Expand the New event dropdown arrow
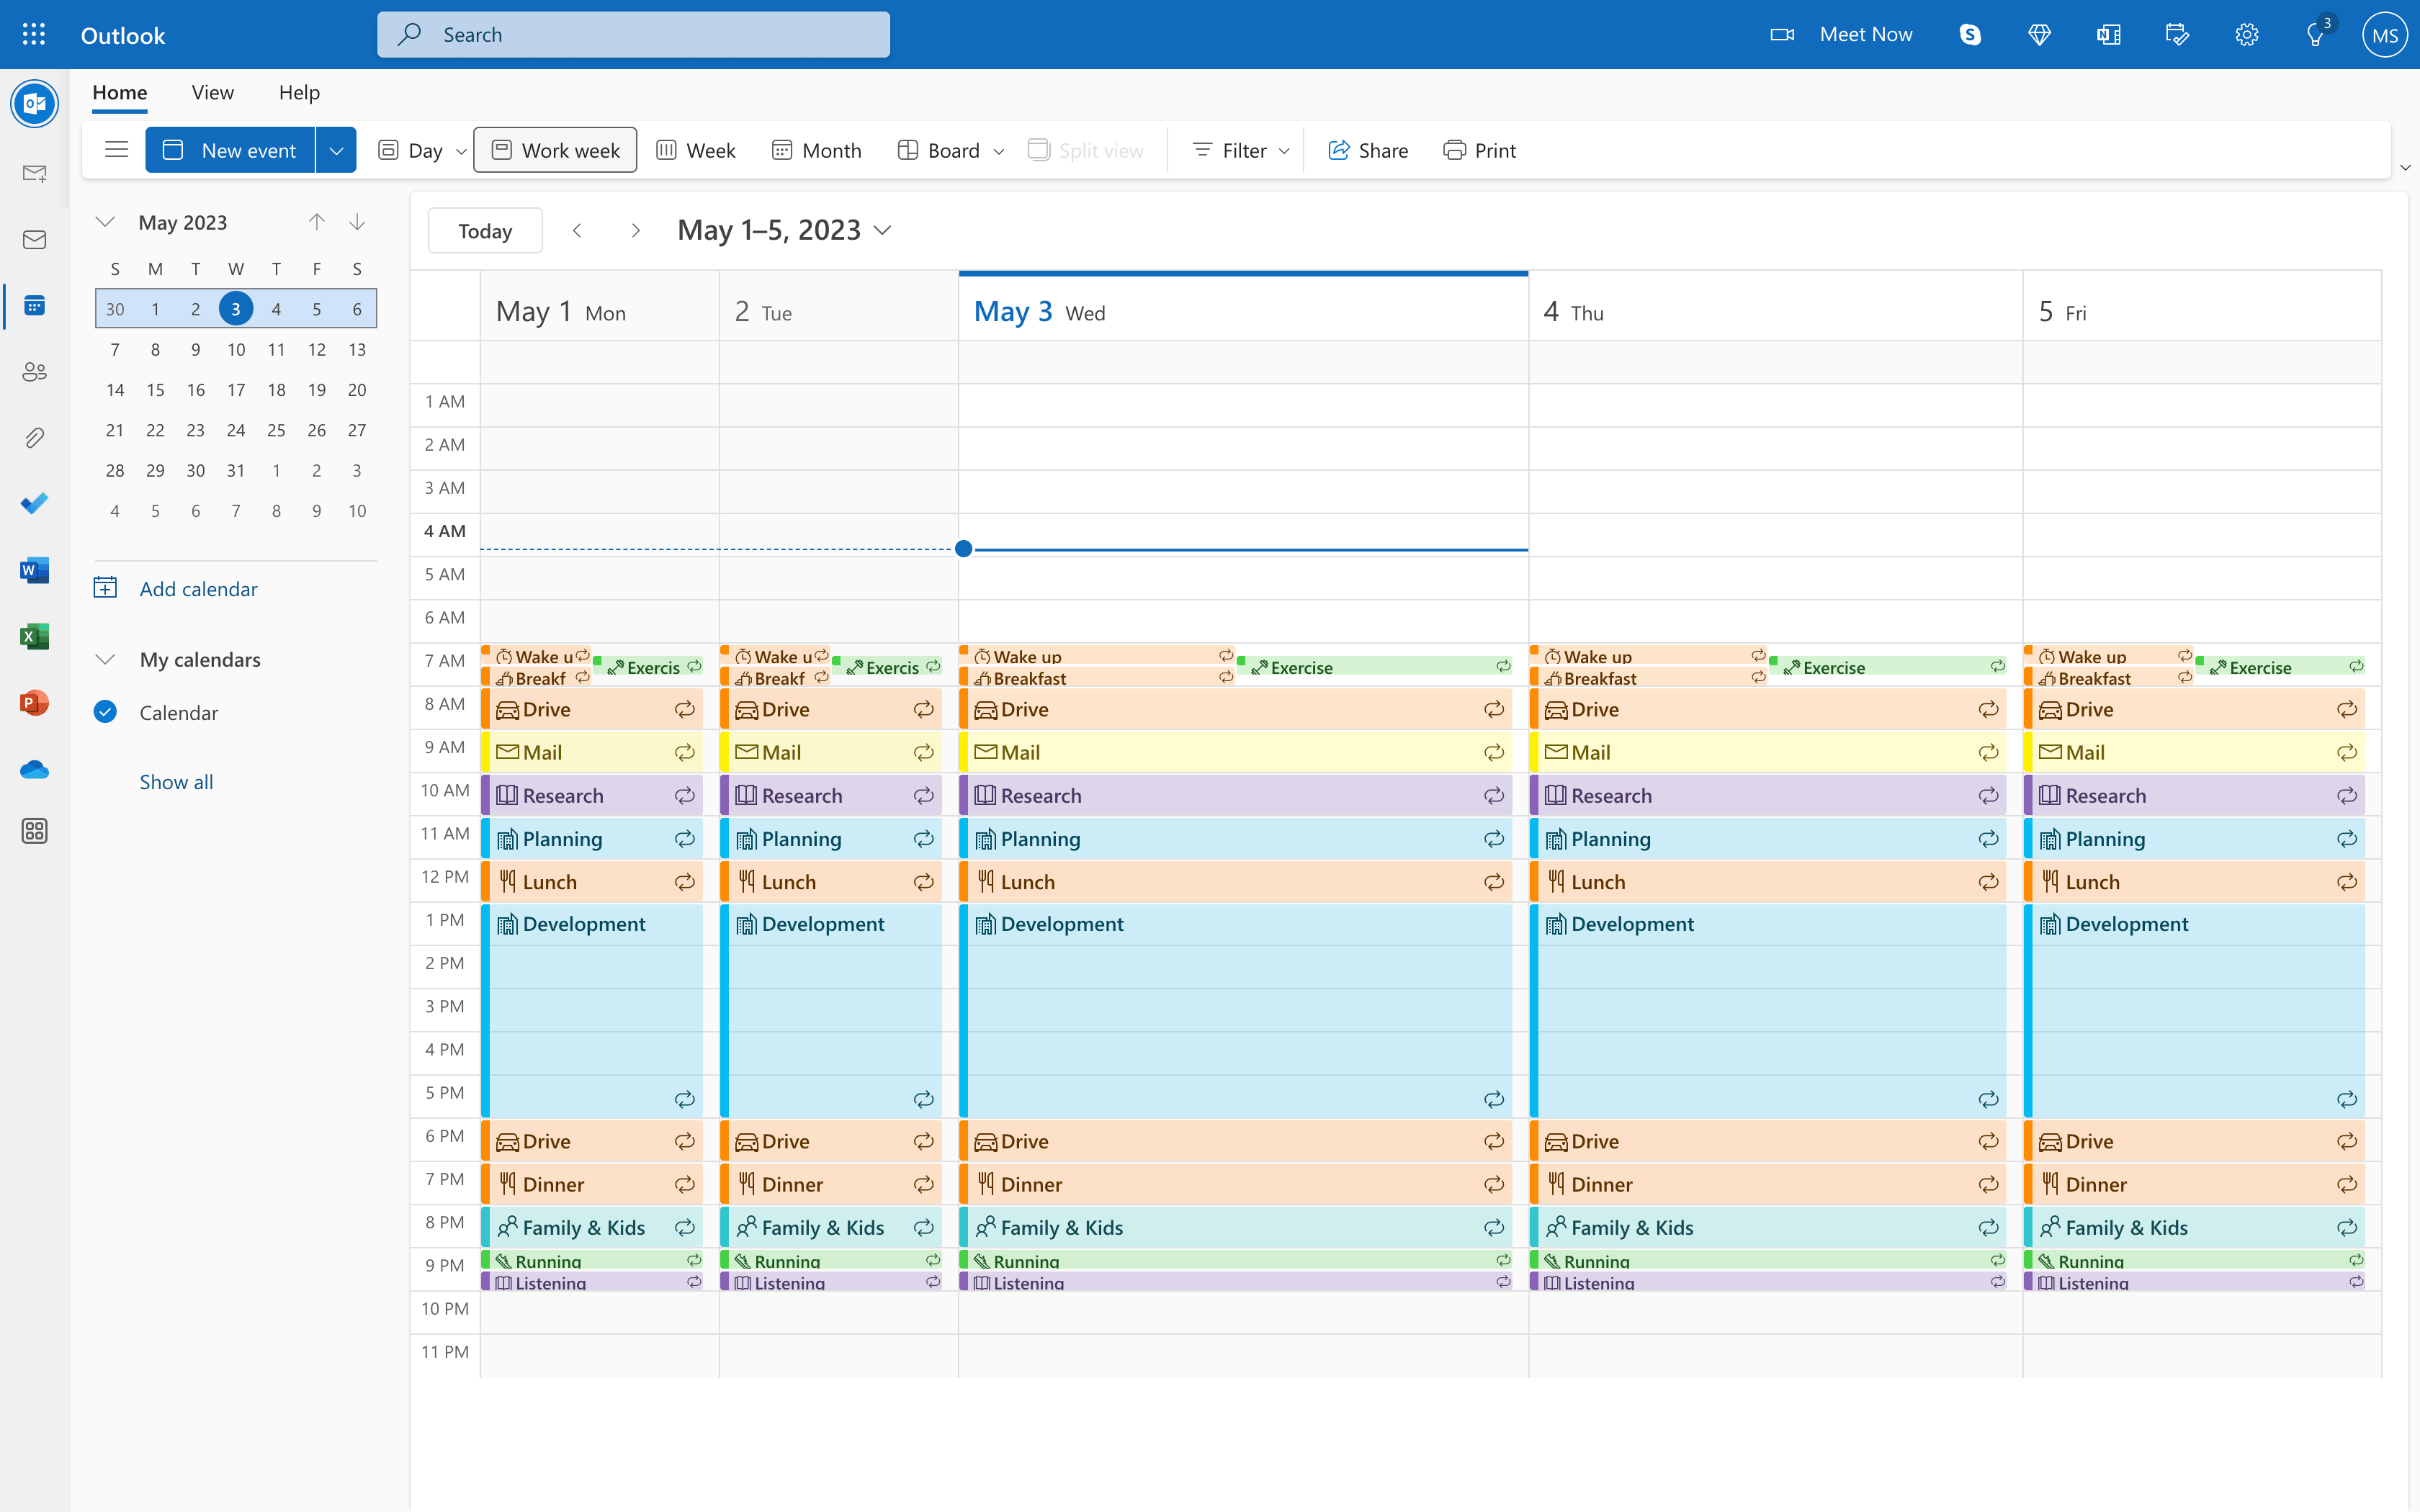This screenshot has height=1512, width=2420. pos(336,149)
